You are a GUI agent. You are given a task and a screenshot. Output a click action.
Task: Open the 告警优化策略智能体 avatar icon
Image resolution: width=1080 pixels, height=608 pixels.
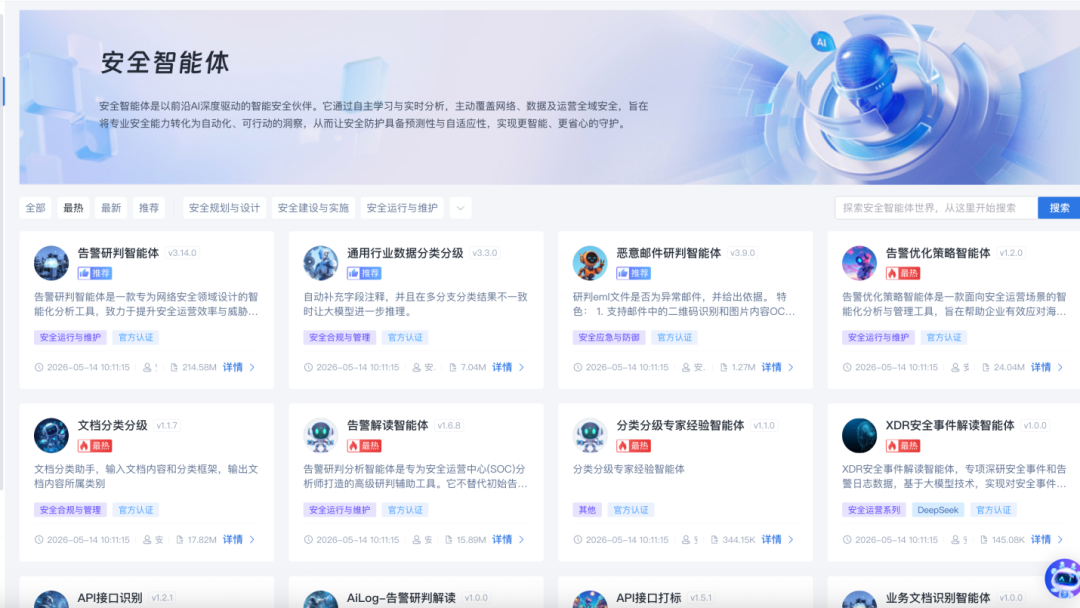pyautogui.click(x=860, y=262)
